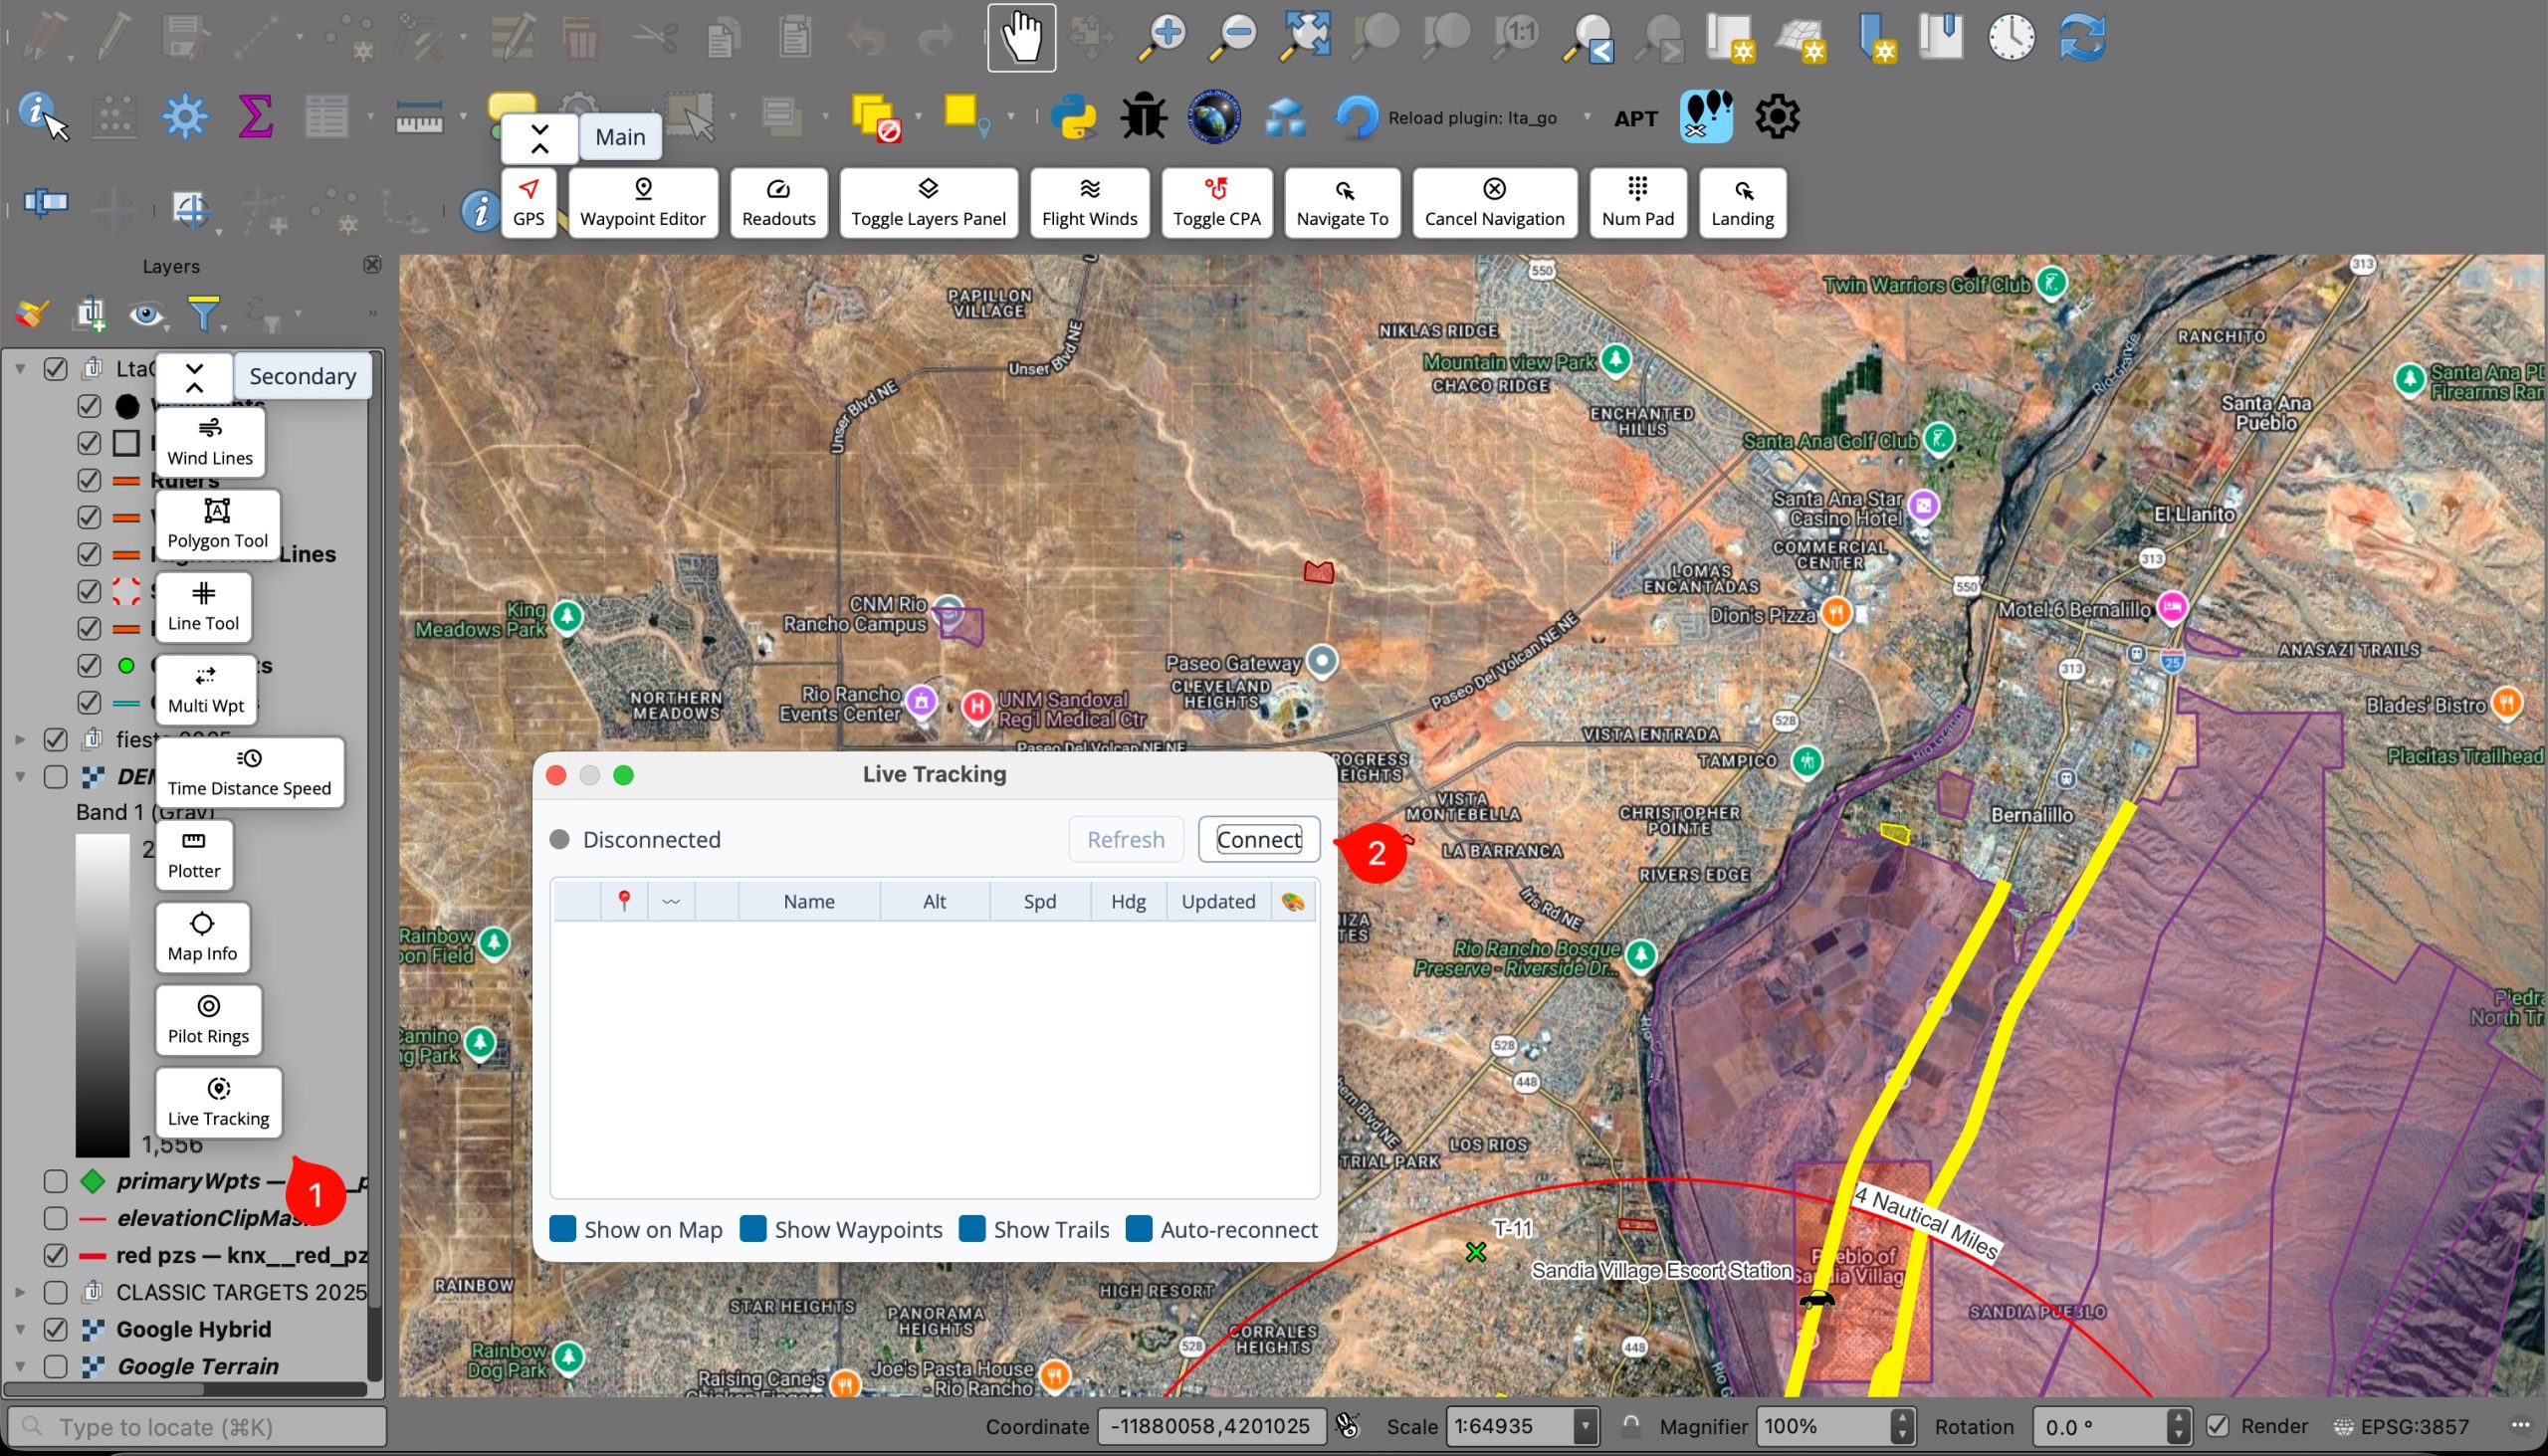Activate the GPS tool in the plugin toolbar
Viewport: 2548px width, 1456px height.
click(528, 202)
